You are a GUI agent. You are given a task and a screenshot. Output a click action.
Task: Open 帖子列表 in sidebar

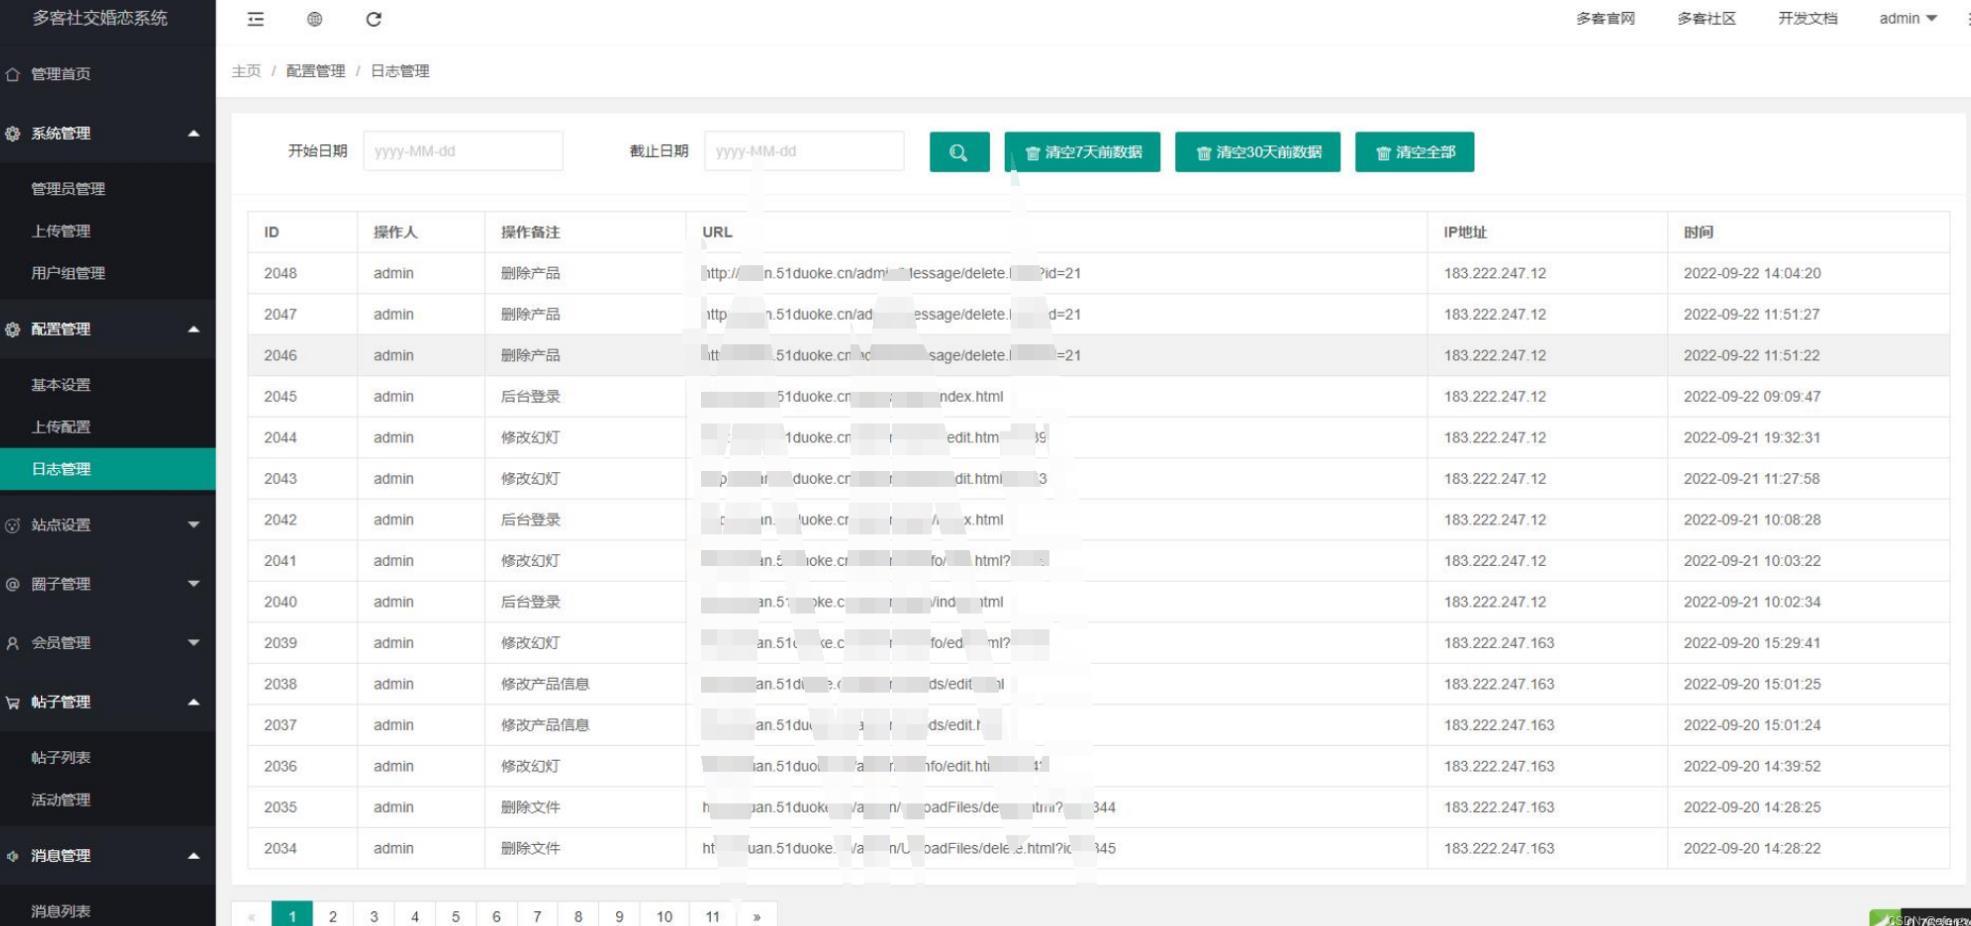[61, 758]
